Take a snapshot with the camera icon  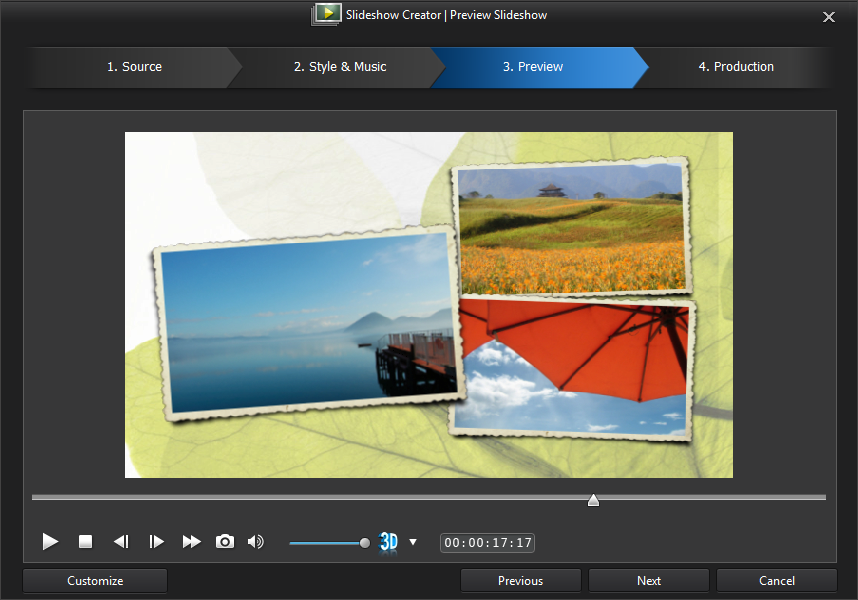pos(225,541)
